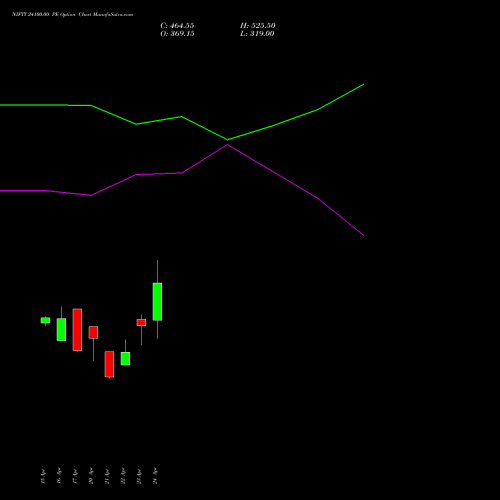The height and width of the screenshot is (500, 500).
Task: Click the '21 Apr' date axis label
Action: [107, 476]
